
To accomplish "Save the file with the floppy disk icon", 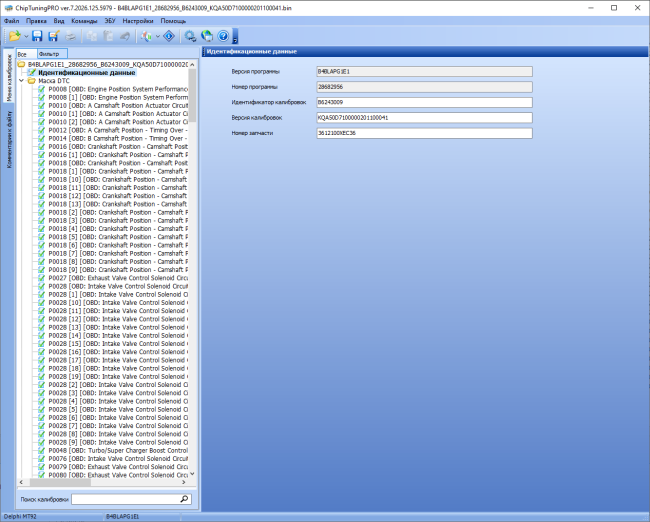I will click(x=37, y=36).
